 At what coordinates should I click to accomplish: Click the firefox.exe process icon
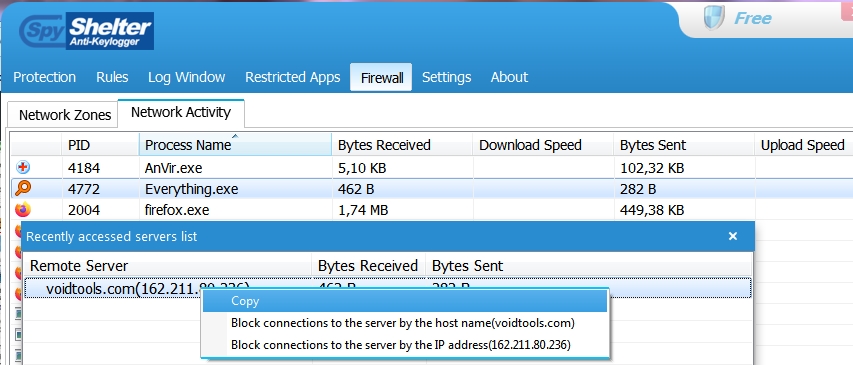point(23,209)
